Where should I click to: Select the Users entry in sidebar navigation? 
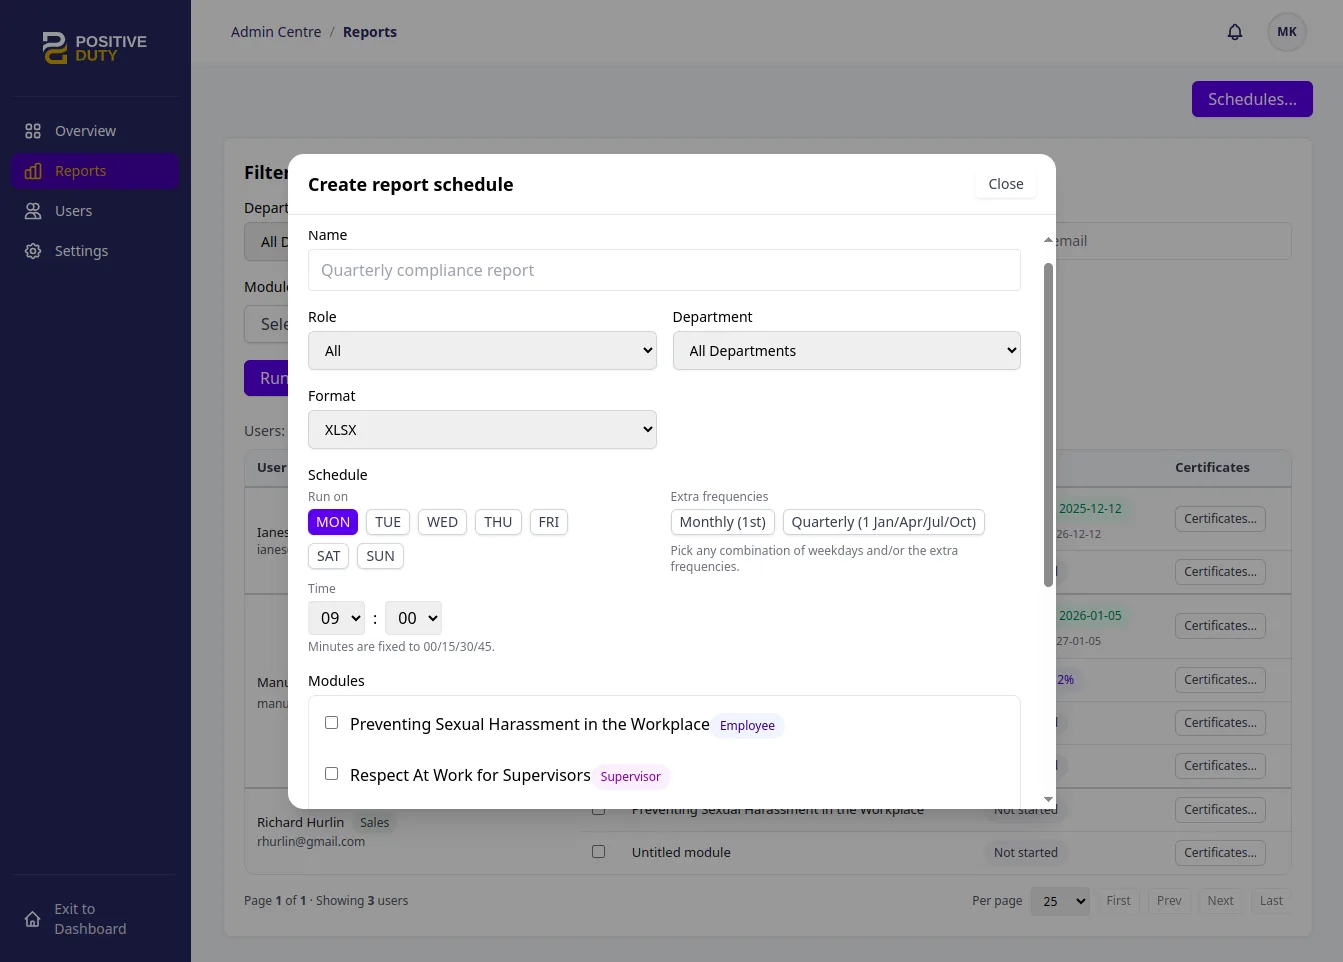[72, 210]
